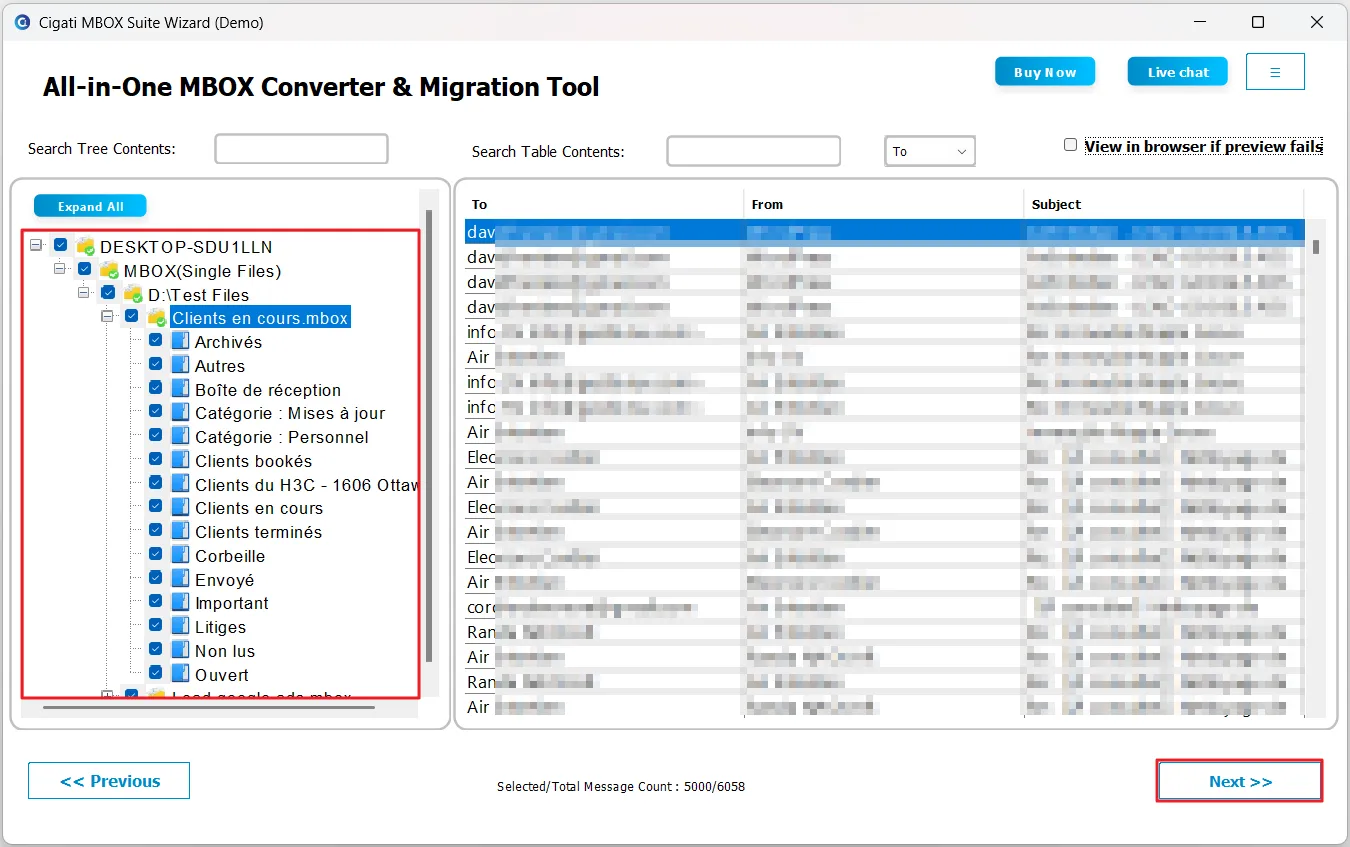Viewport: 1350px width, 847px height.
Task: Enable View in browser if preview fails
Action: tap(1071, 145)
